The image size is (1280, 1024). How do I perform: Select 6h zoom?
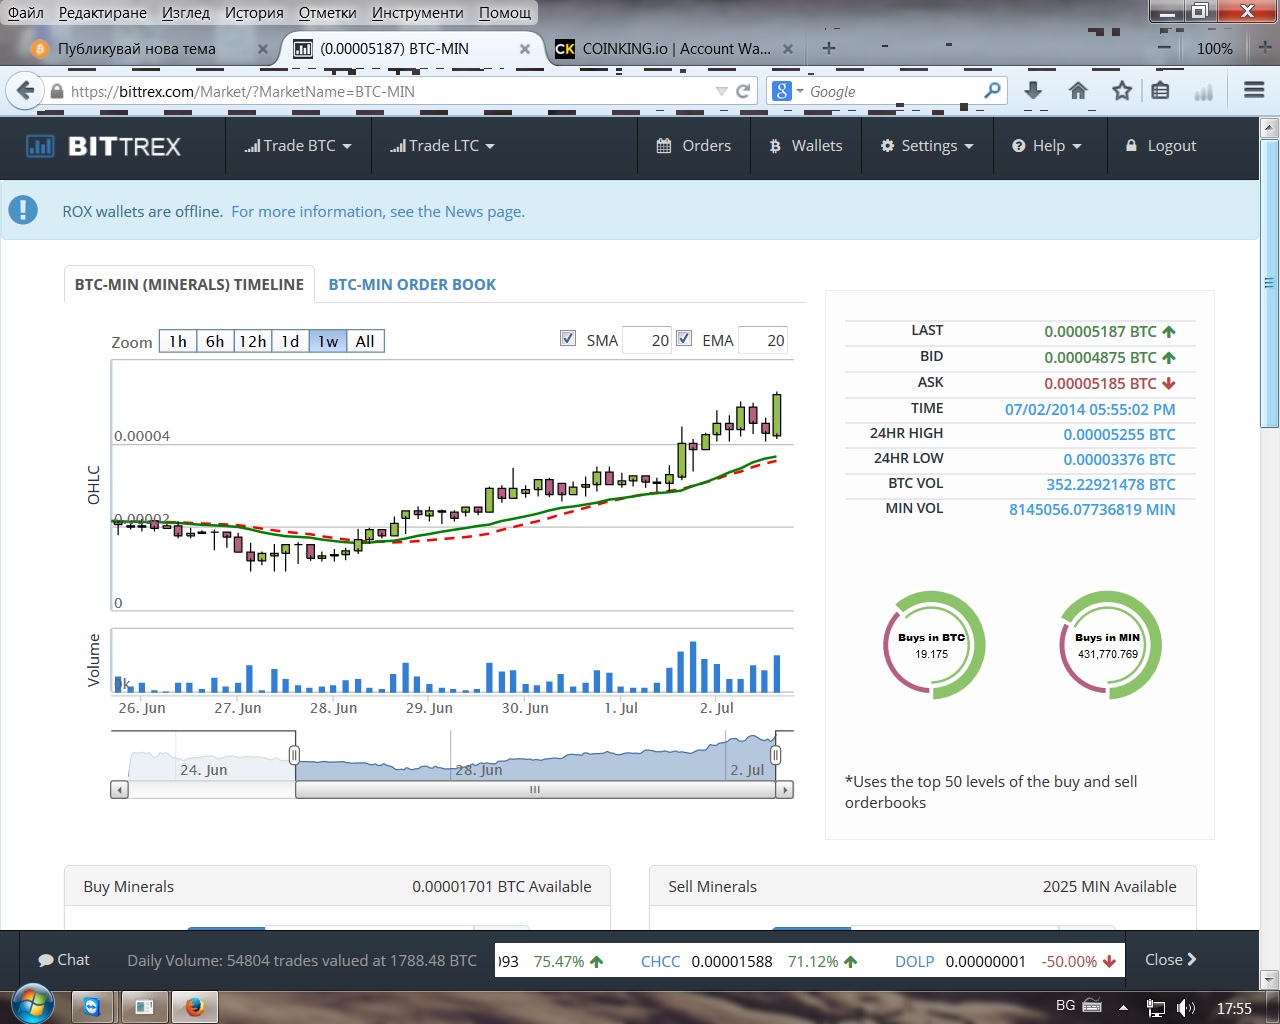[215, 341]
